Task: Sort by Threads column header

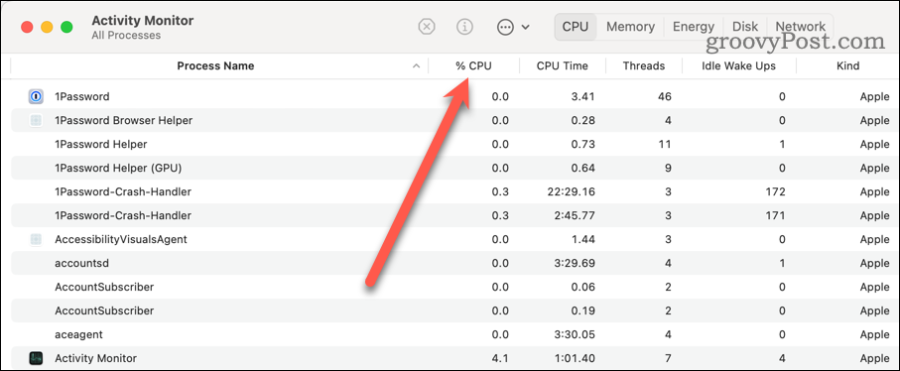Action: click(x=644, y=66)
